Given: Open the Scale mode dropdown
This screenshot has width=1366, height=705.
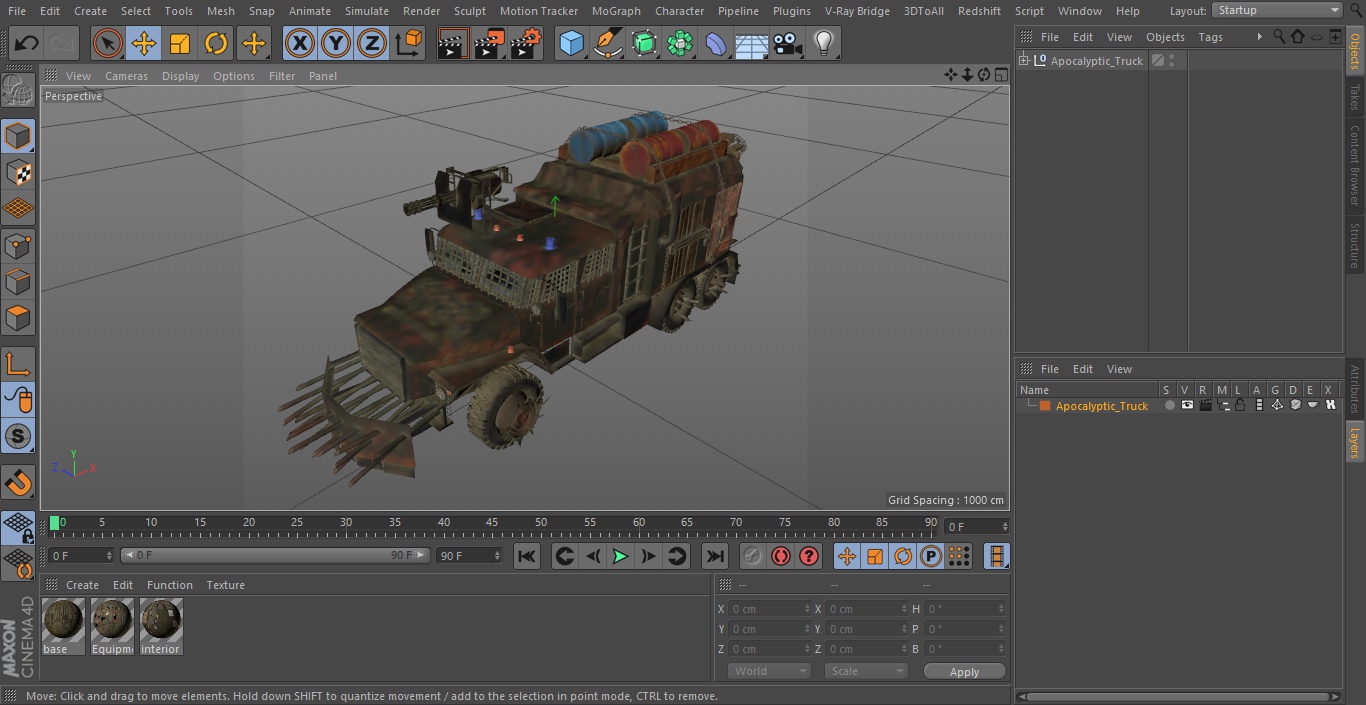Looking at the screenshot, I should (866, 671).
